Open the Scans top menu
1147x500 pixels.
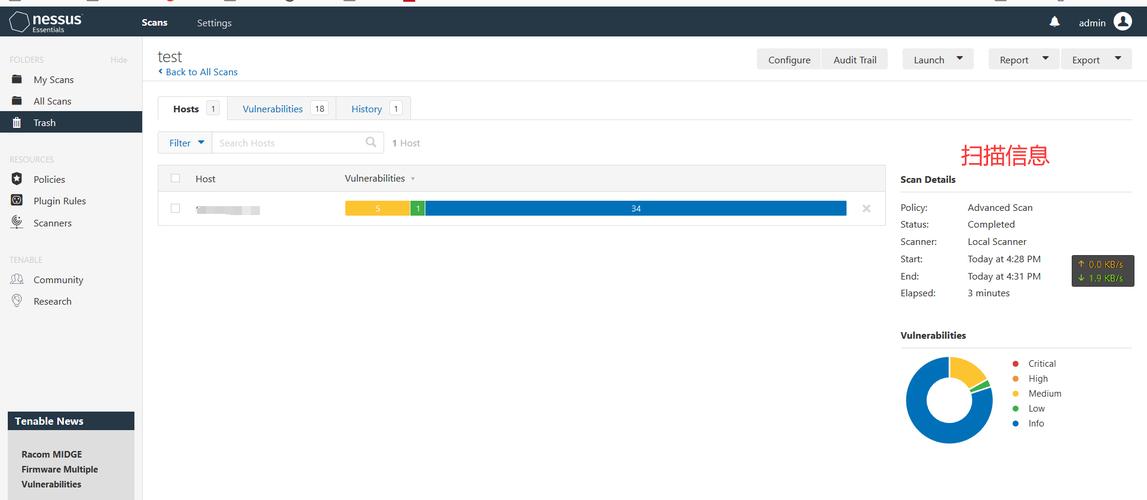pos(154,23)
